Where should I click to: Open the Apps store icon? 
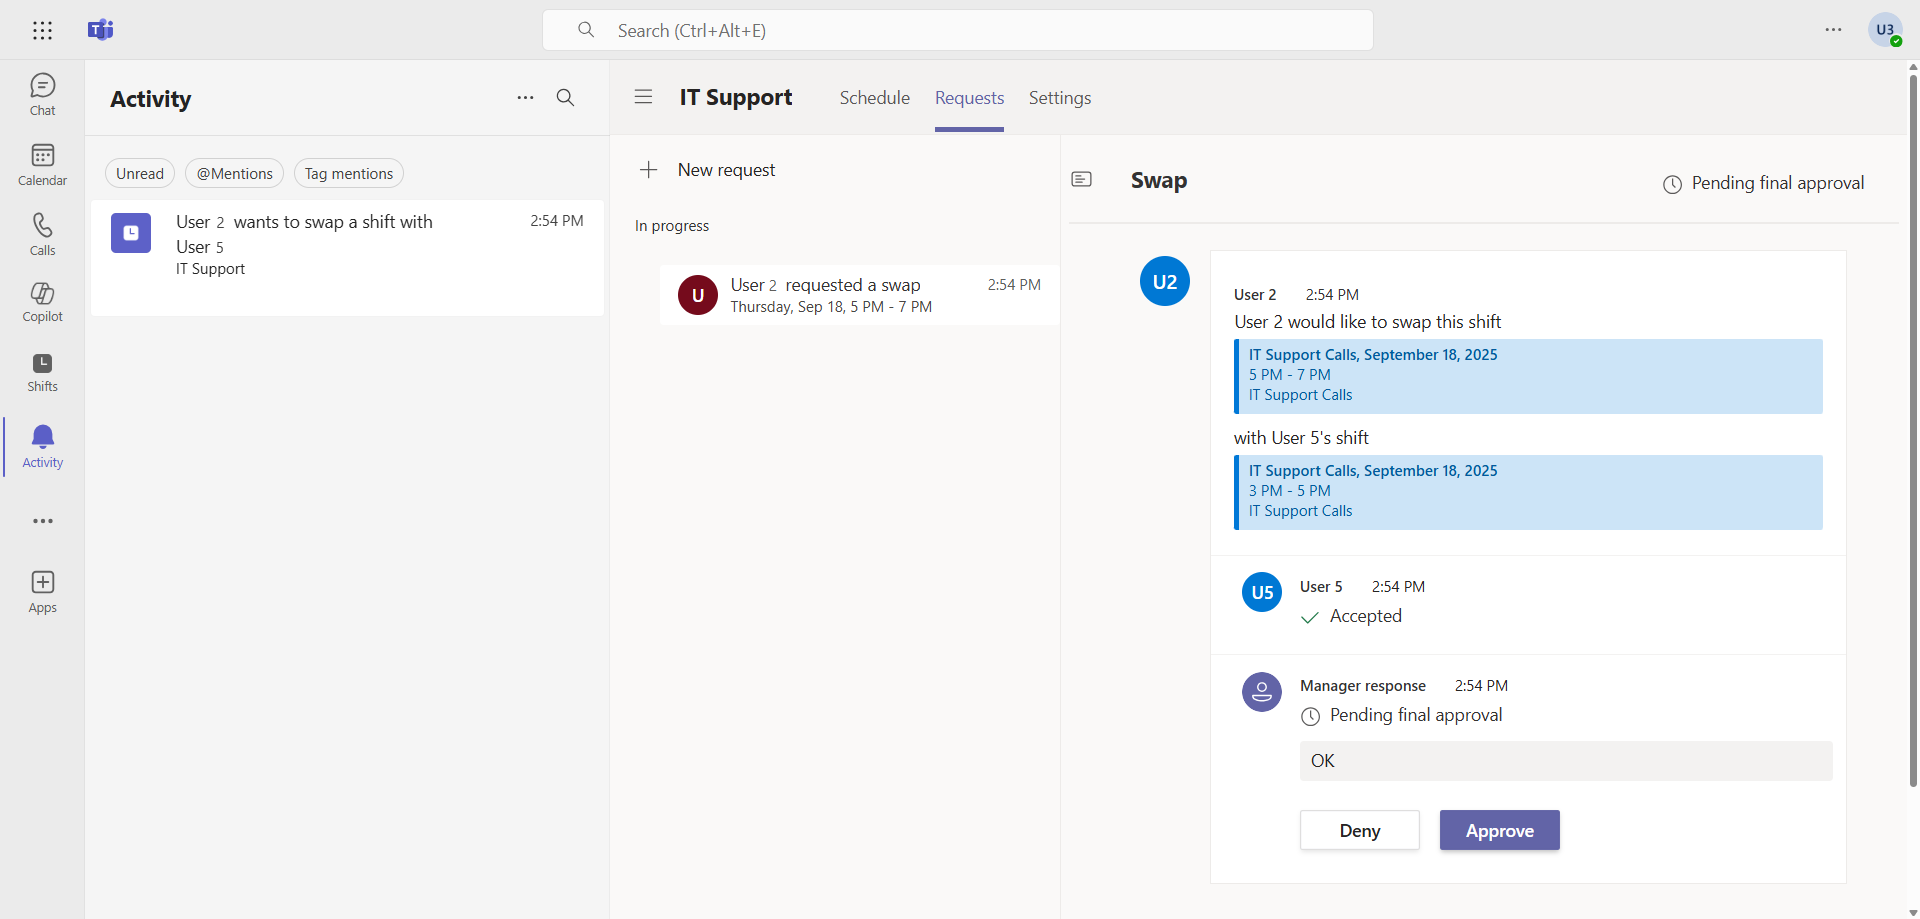pyautogui.click(x=42, y=592)
